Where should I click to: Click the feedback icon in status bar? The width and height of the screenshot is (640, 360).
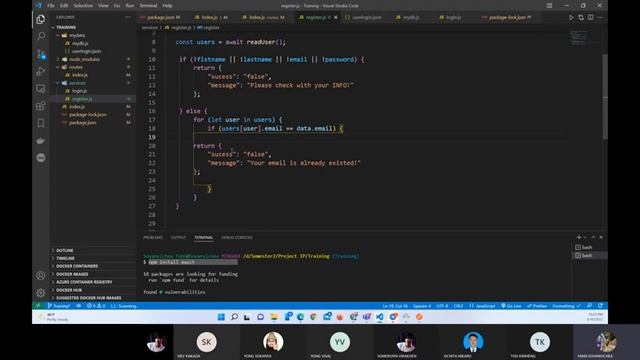[590, 306]
